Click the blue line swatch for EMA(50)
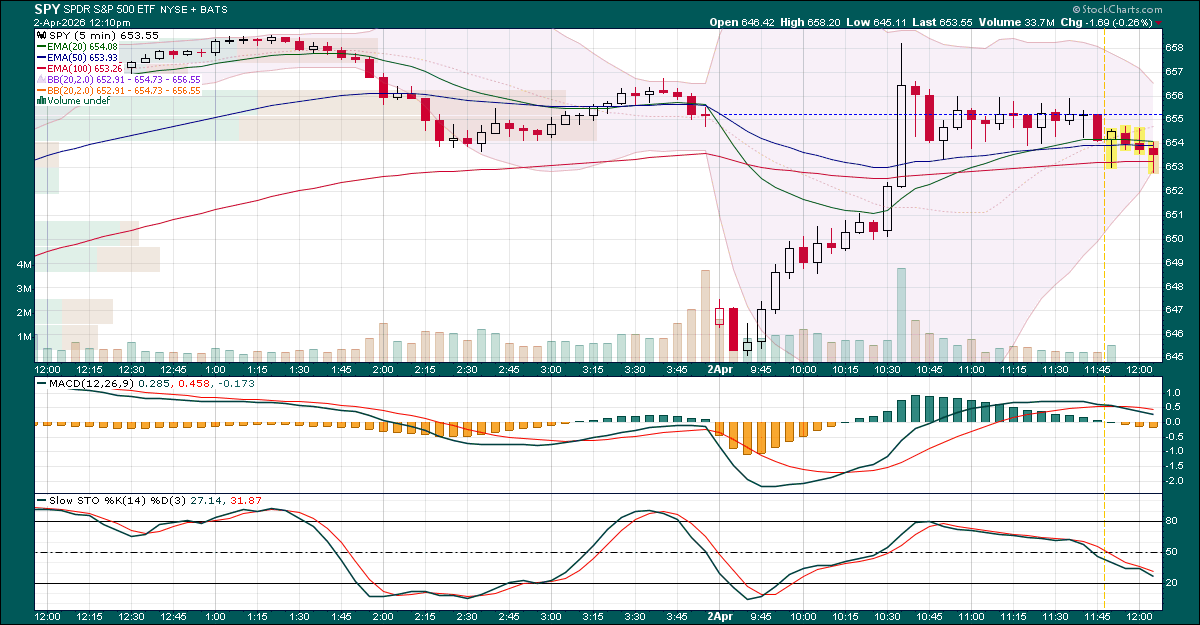1200x625 pixels. click(39, 58)
